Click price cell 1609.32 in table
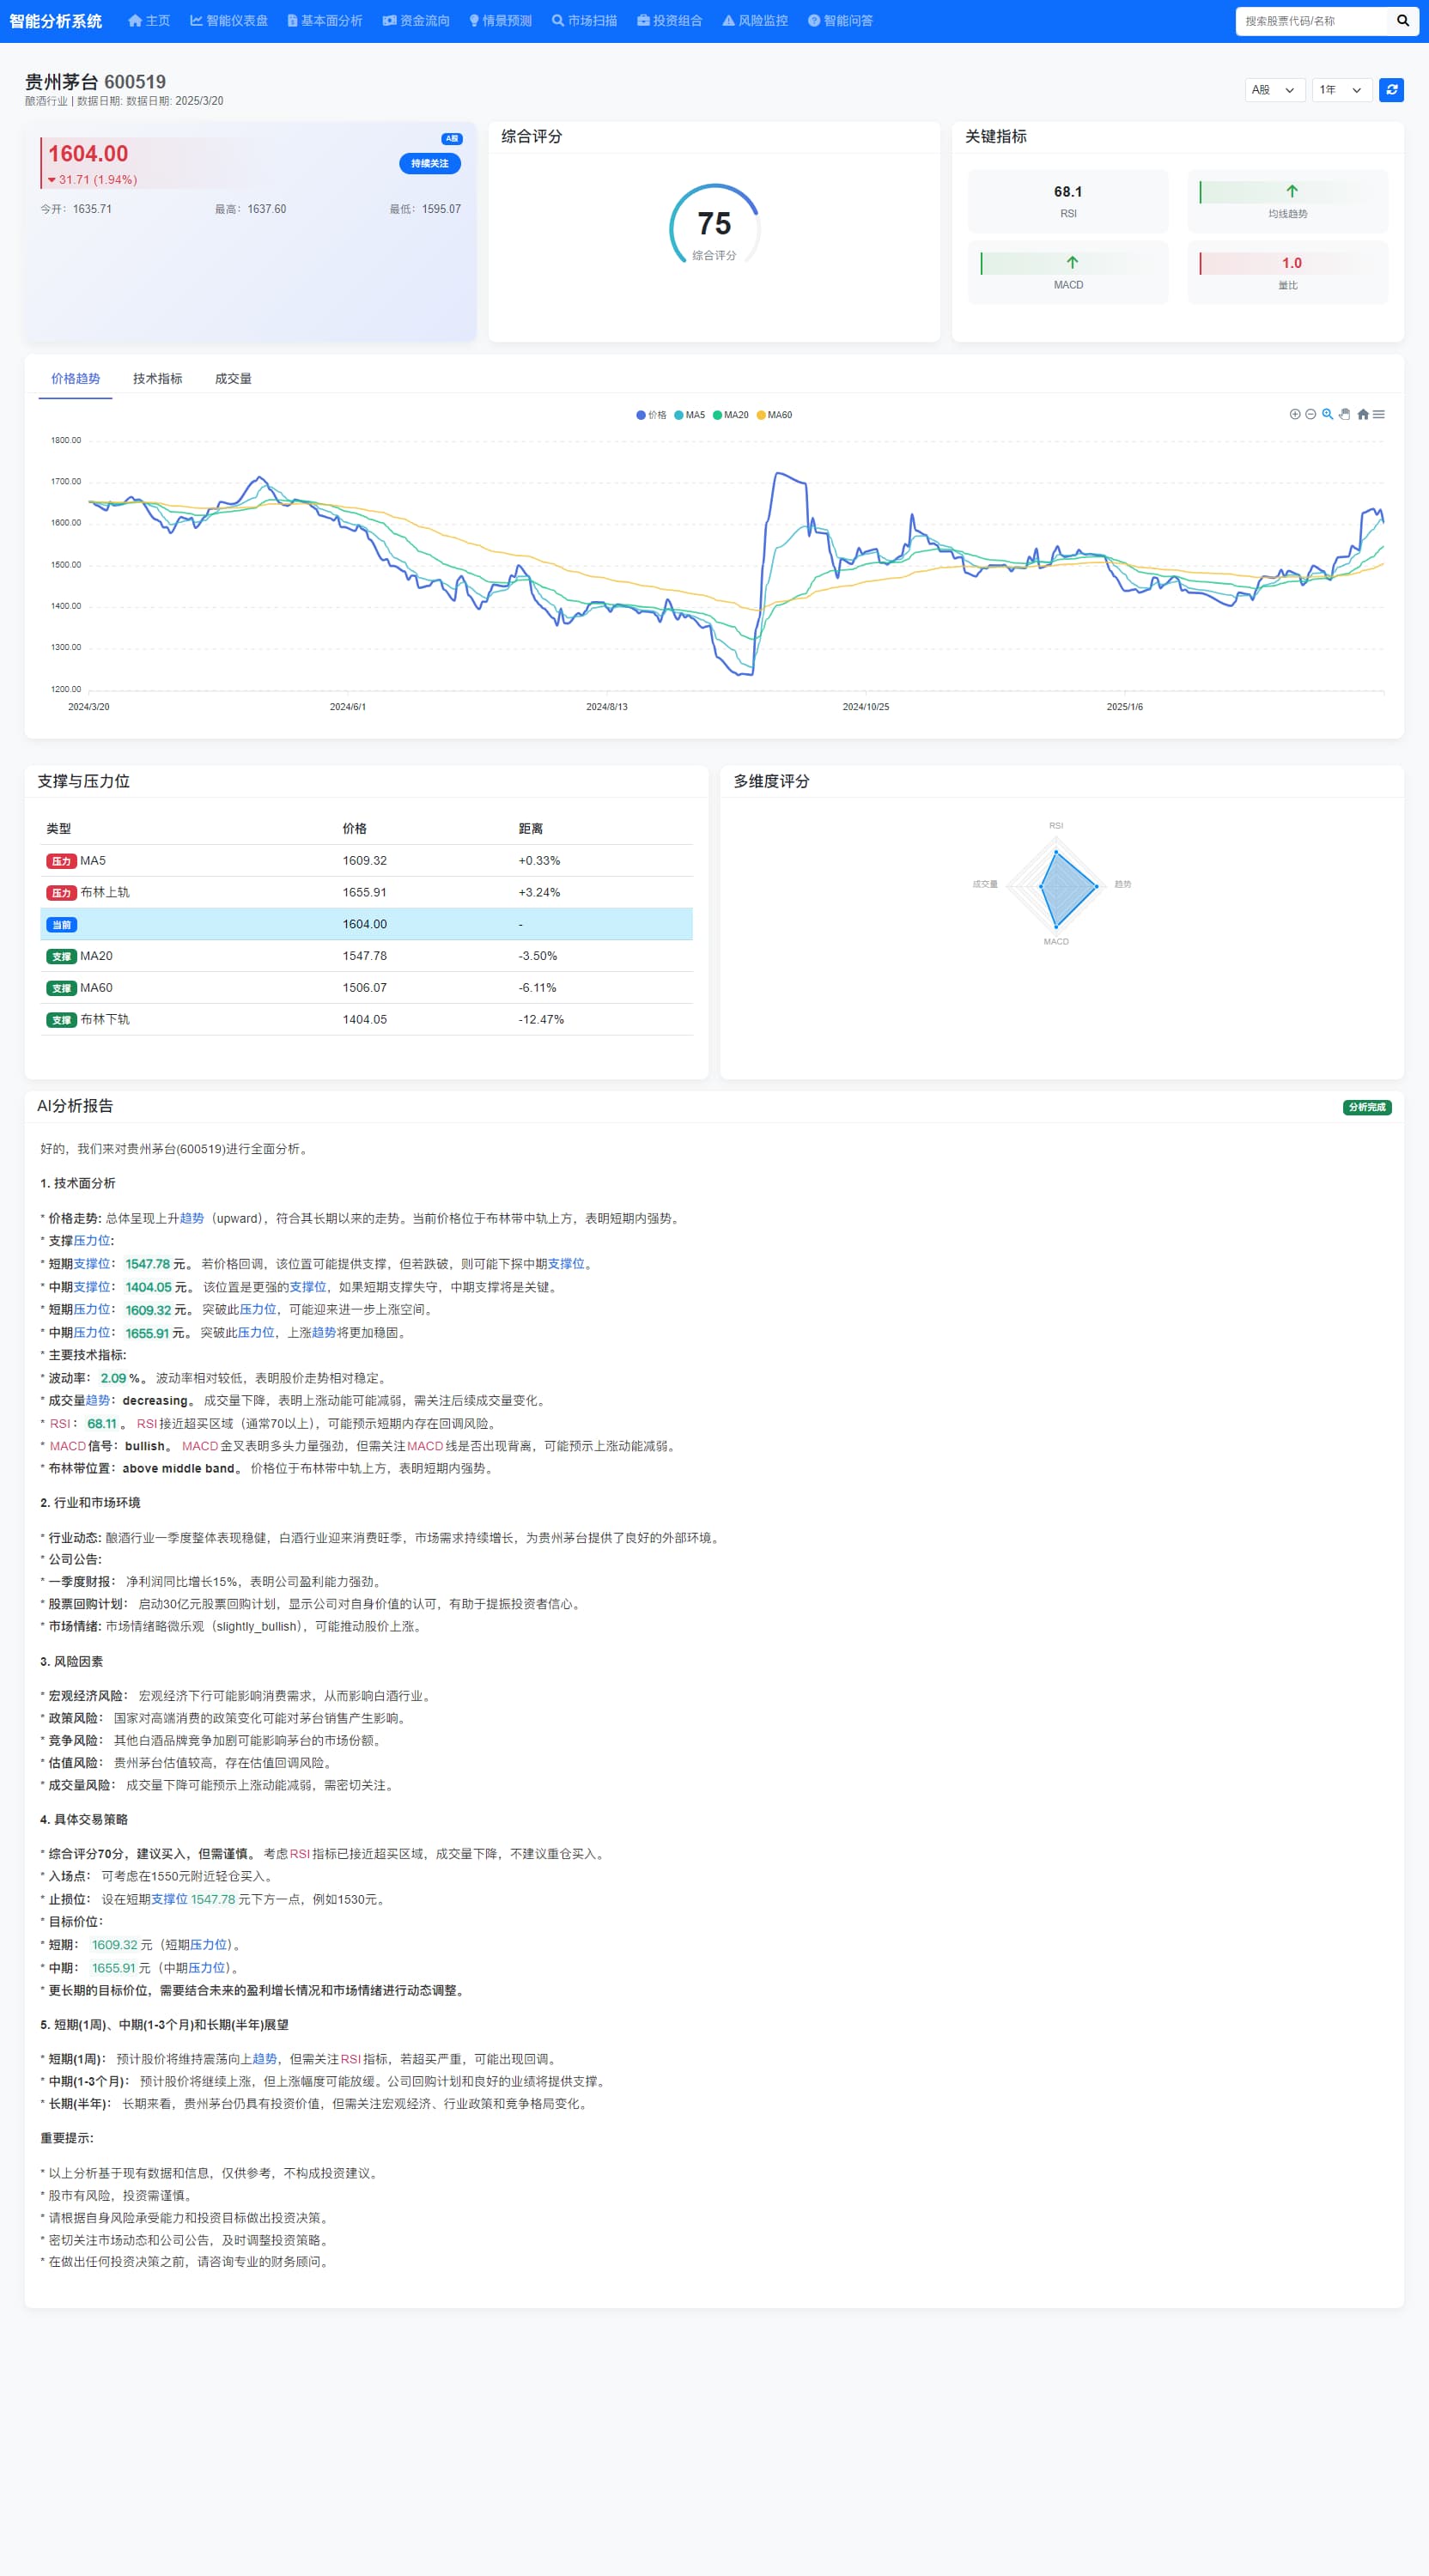The width and height of the screenshot is (1429, 2576). [x=364, y=861]
